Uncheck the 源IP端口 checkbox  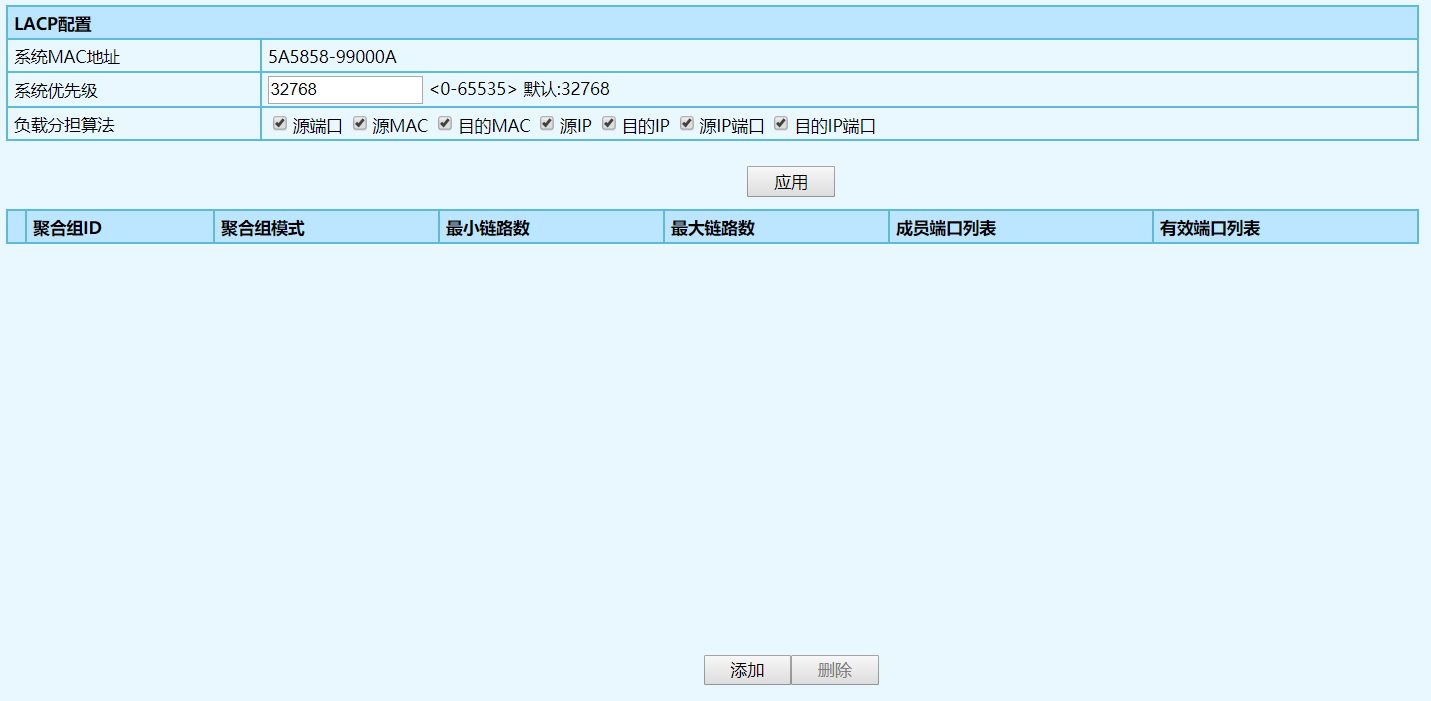pyautogui.click(x=687, y=124)
